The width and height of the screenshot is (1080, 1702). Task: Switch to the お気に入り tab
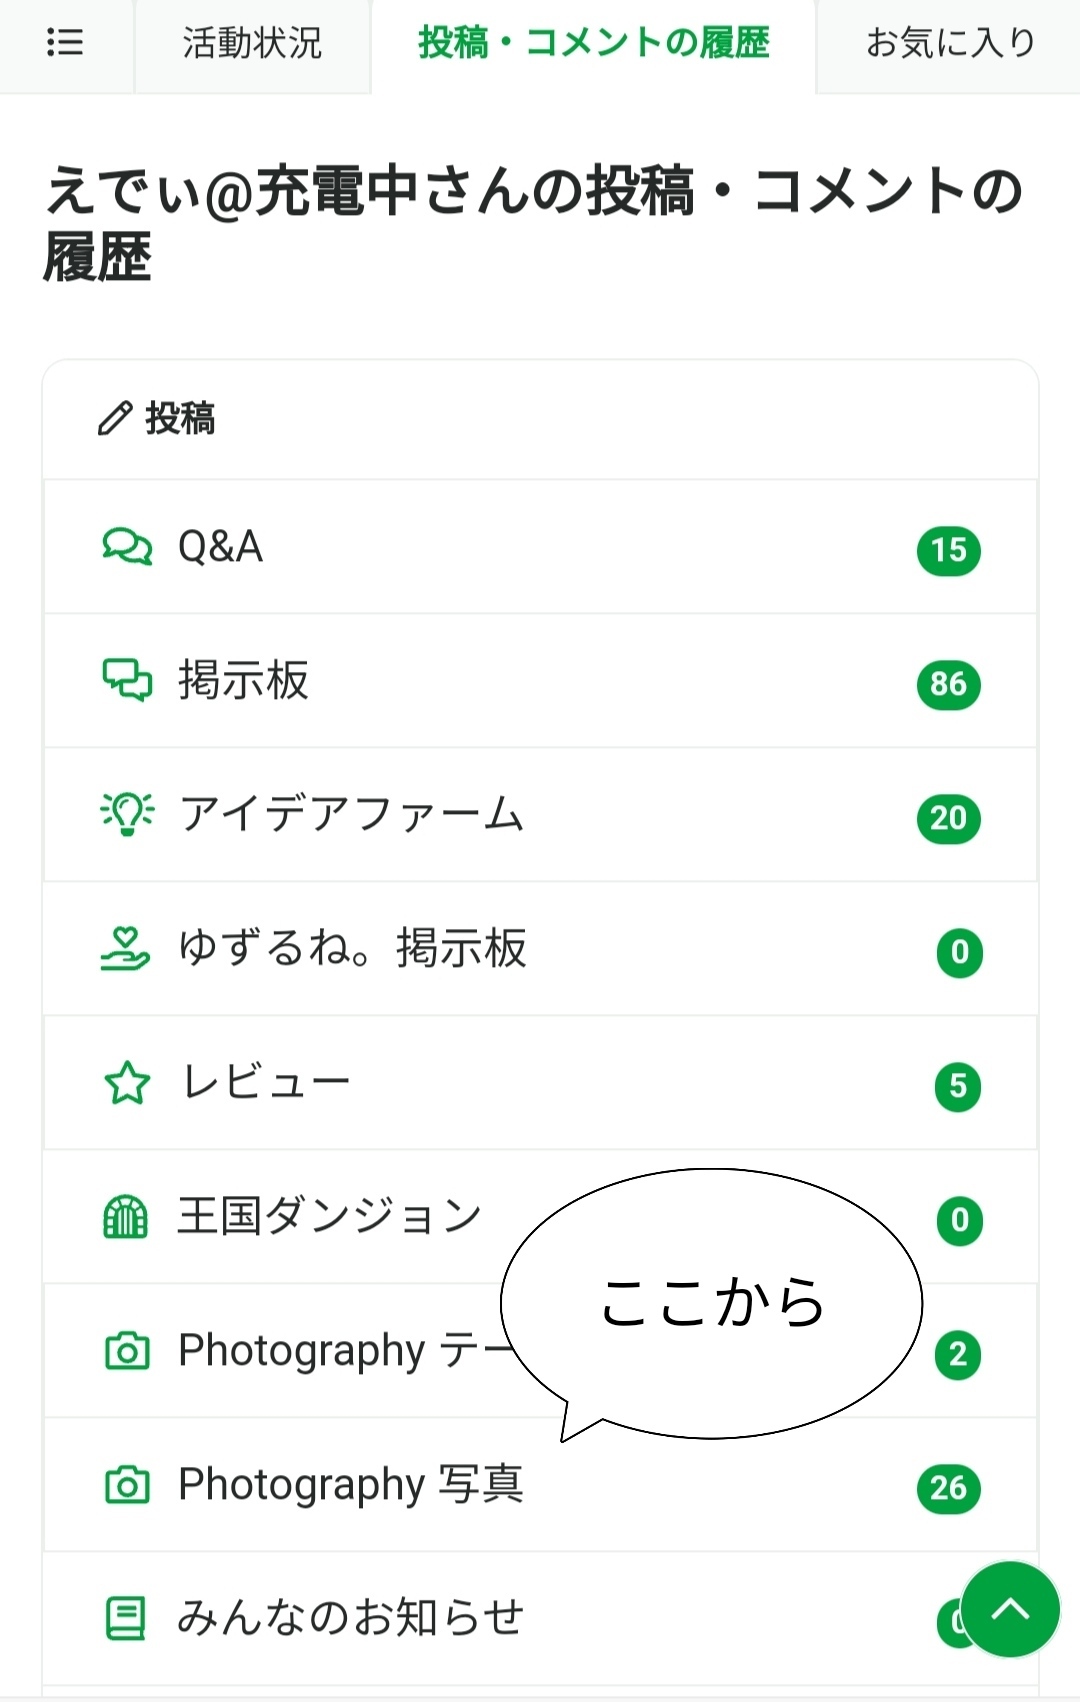(x=949, y=44)
